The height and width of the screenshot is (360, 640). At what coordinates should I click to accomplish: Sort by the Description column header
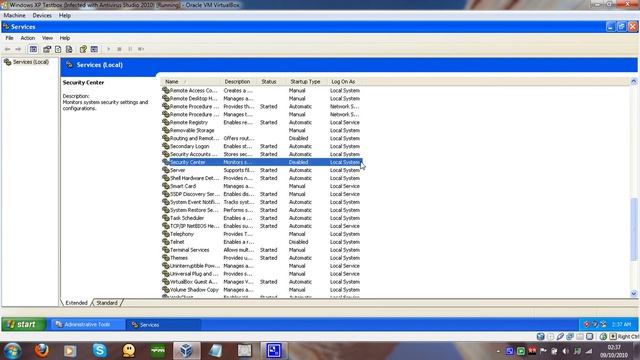tap(239, 82)
